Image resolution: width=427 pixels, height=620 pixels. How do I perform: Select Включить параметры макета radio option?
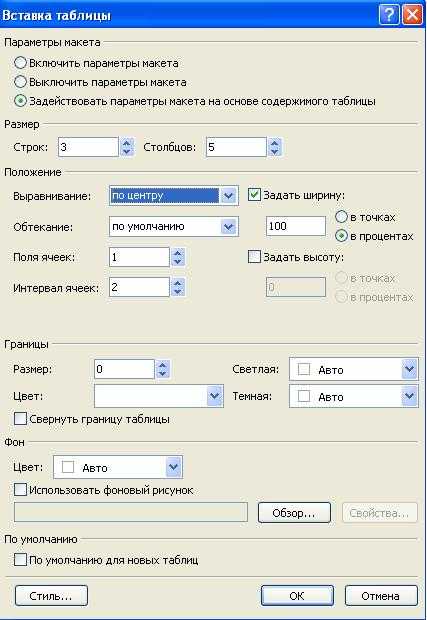(20, 63)
